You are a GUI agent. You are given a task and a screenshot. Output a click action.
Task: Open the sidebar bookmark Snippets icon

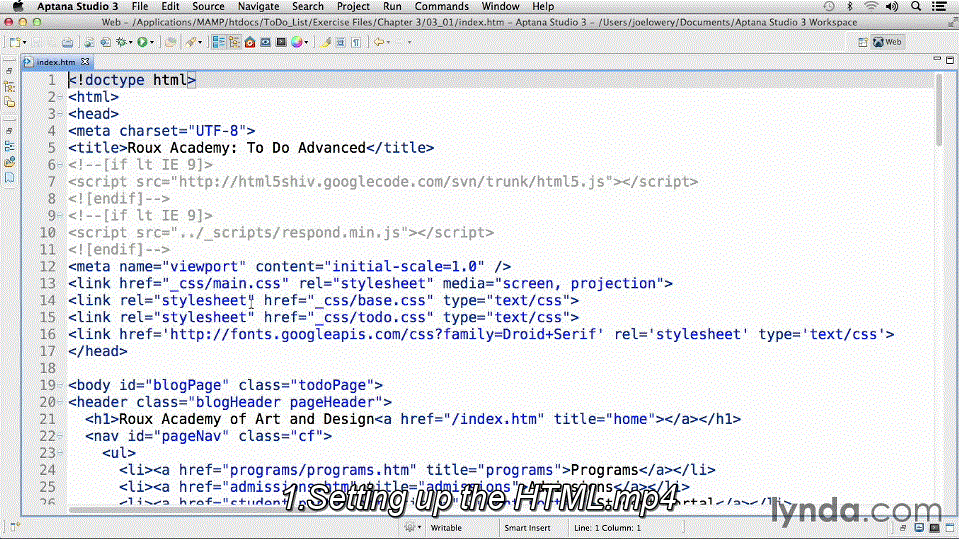coord(9,177)
